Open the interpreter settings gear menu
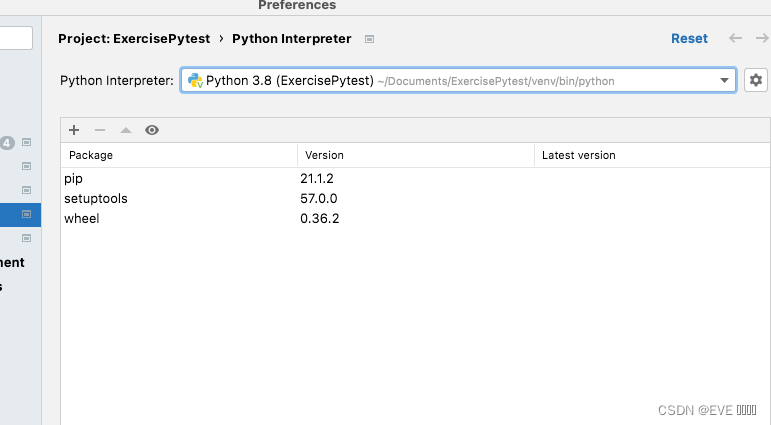 (755, 80)
